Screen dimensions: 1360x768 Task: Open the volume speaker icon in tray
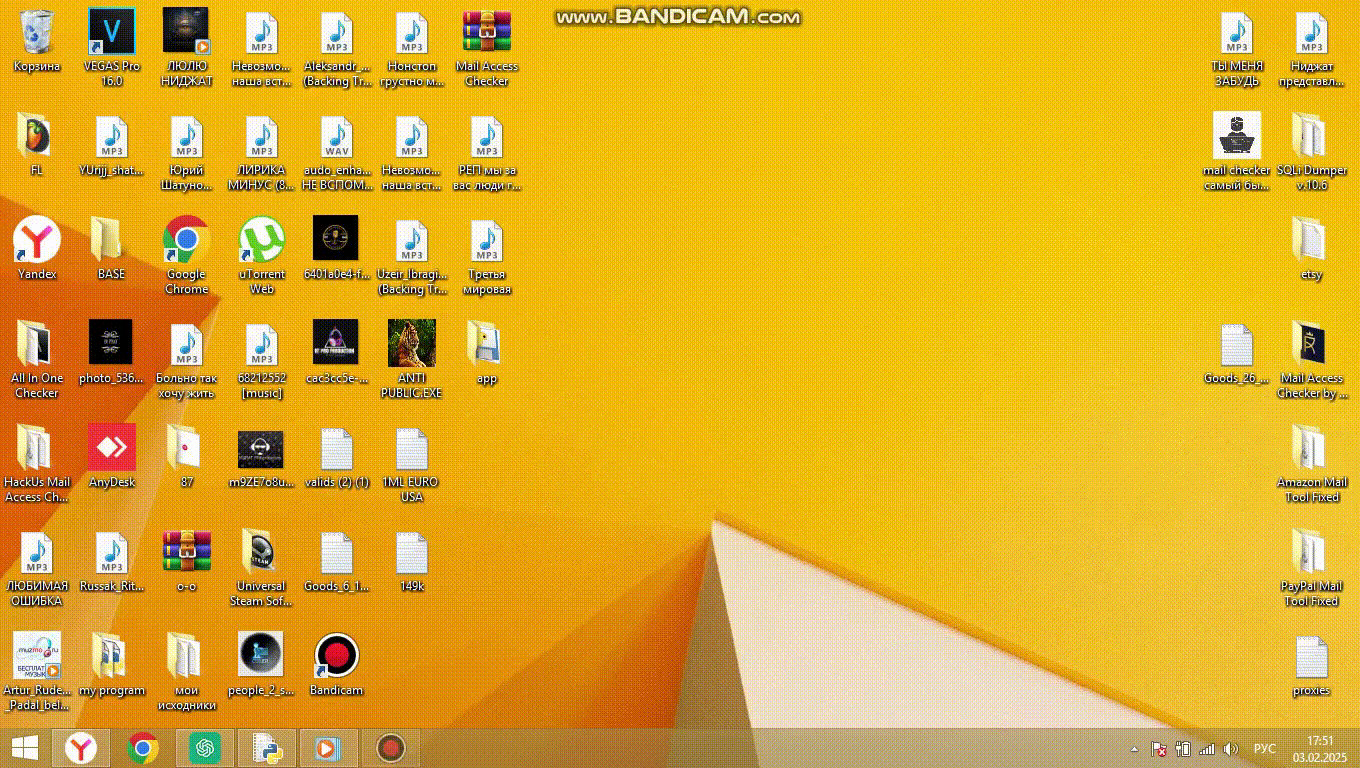coord(1231,749)
